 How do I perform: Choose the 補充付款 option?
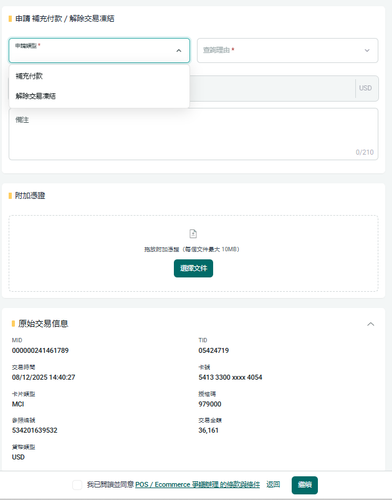[99, 76]
